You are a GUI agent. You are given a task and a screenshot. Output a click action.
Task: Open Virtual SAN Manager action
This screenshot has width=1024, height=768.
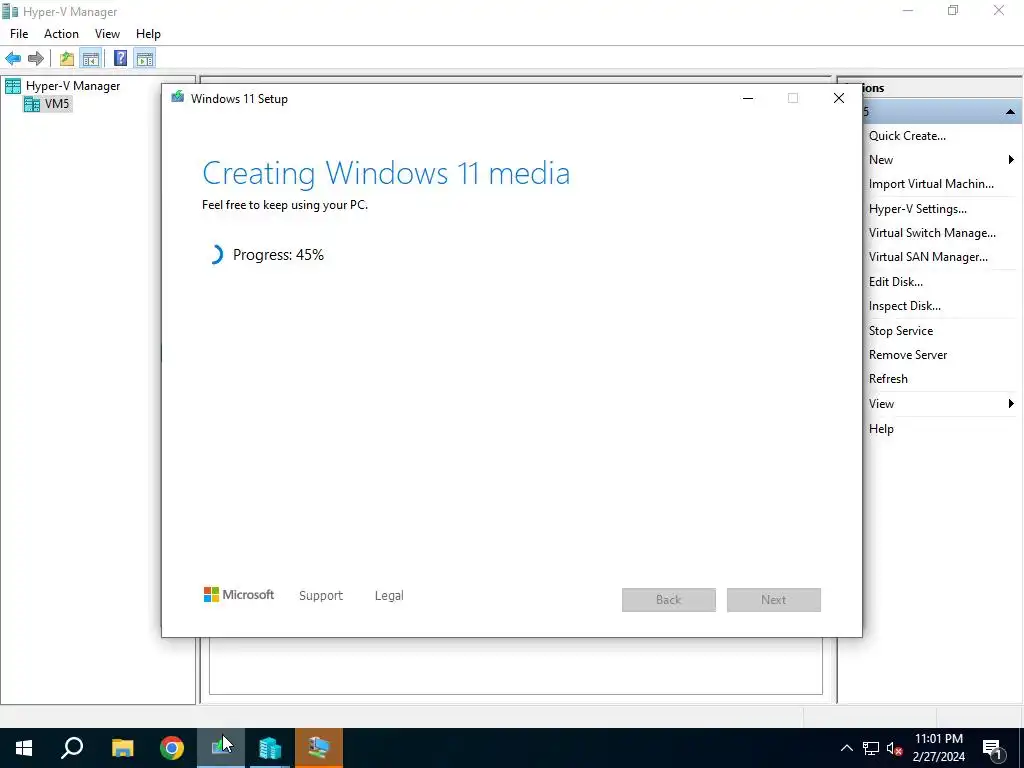(928, 257)
